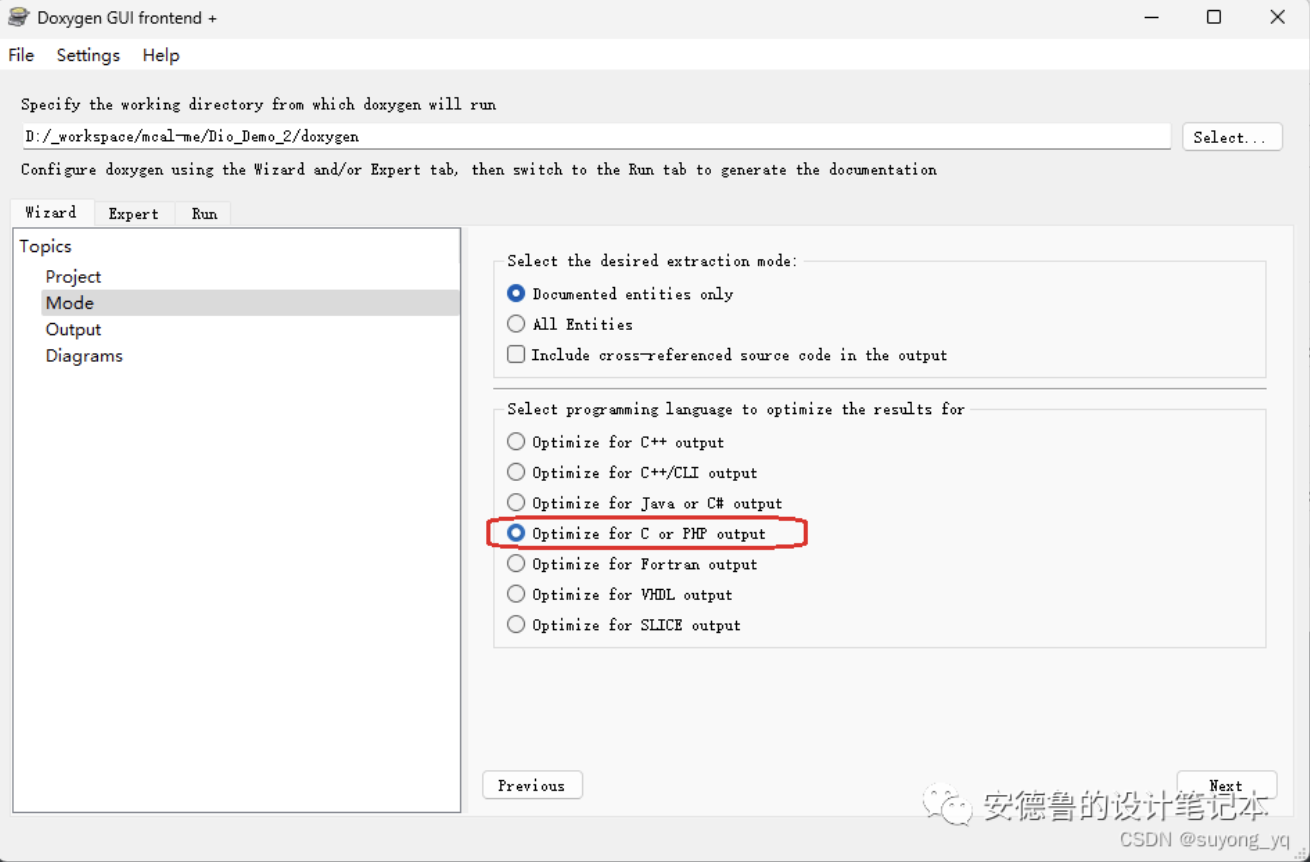Choose All Entities extraction mode

[570, 324]
